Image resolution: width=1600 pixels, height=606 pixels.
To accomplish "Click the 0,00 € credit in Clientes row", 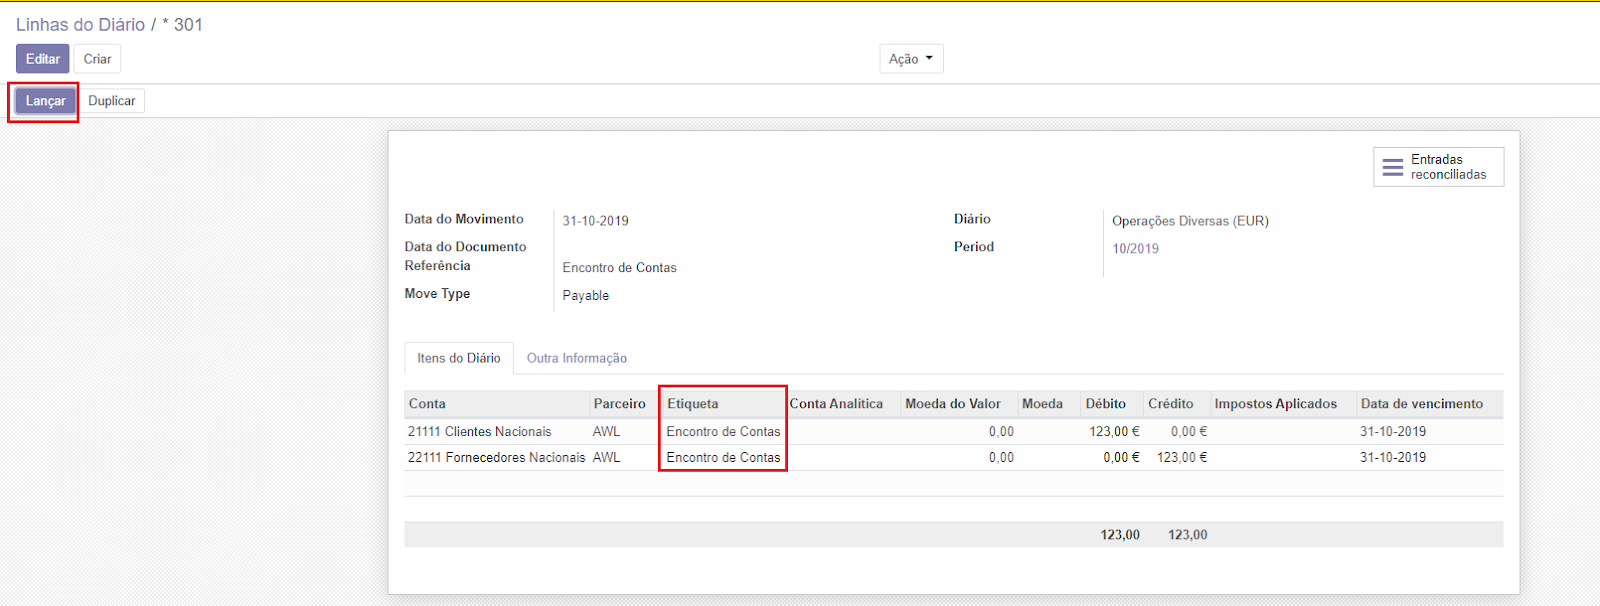I will (1189, 432).
